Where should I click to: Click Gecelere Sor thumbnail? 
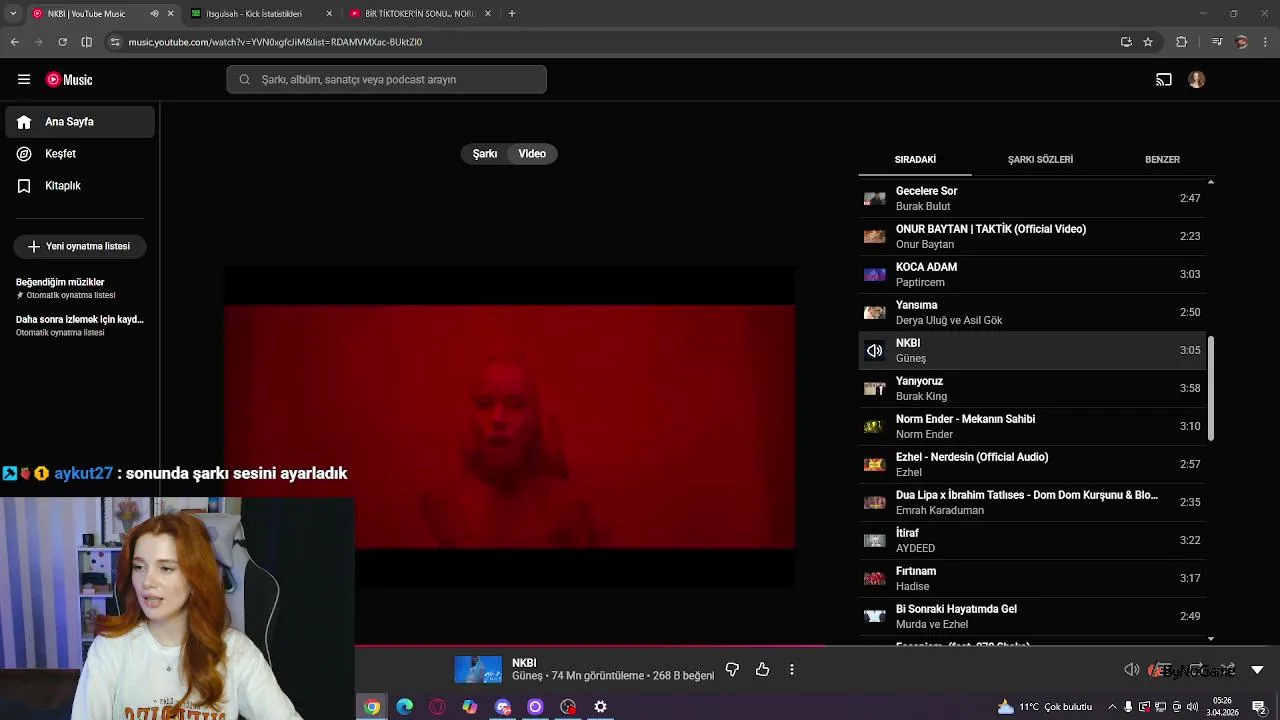874,198
